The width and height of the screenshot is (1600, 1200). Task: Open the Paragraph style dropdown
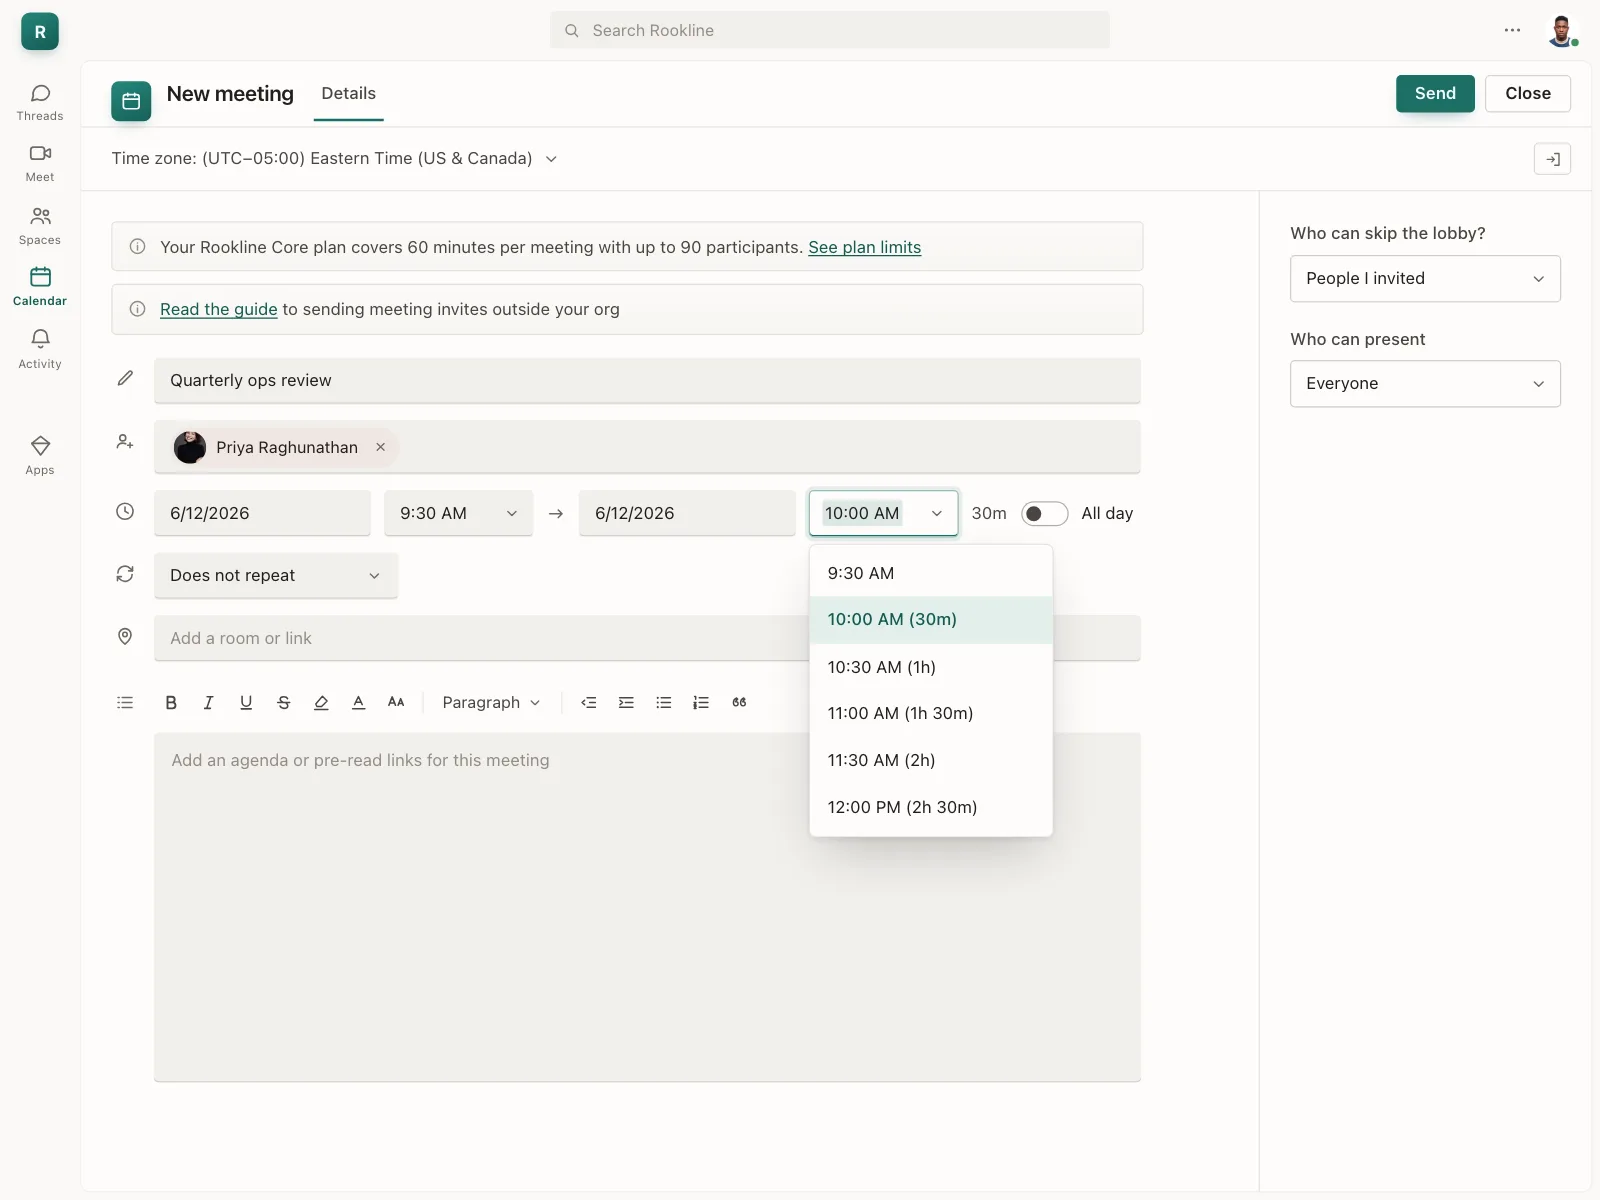coord(491,702)
